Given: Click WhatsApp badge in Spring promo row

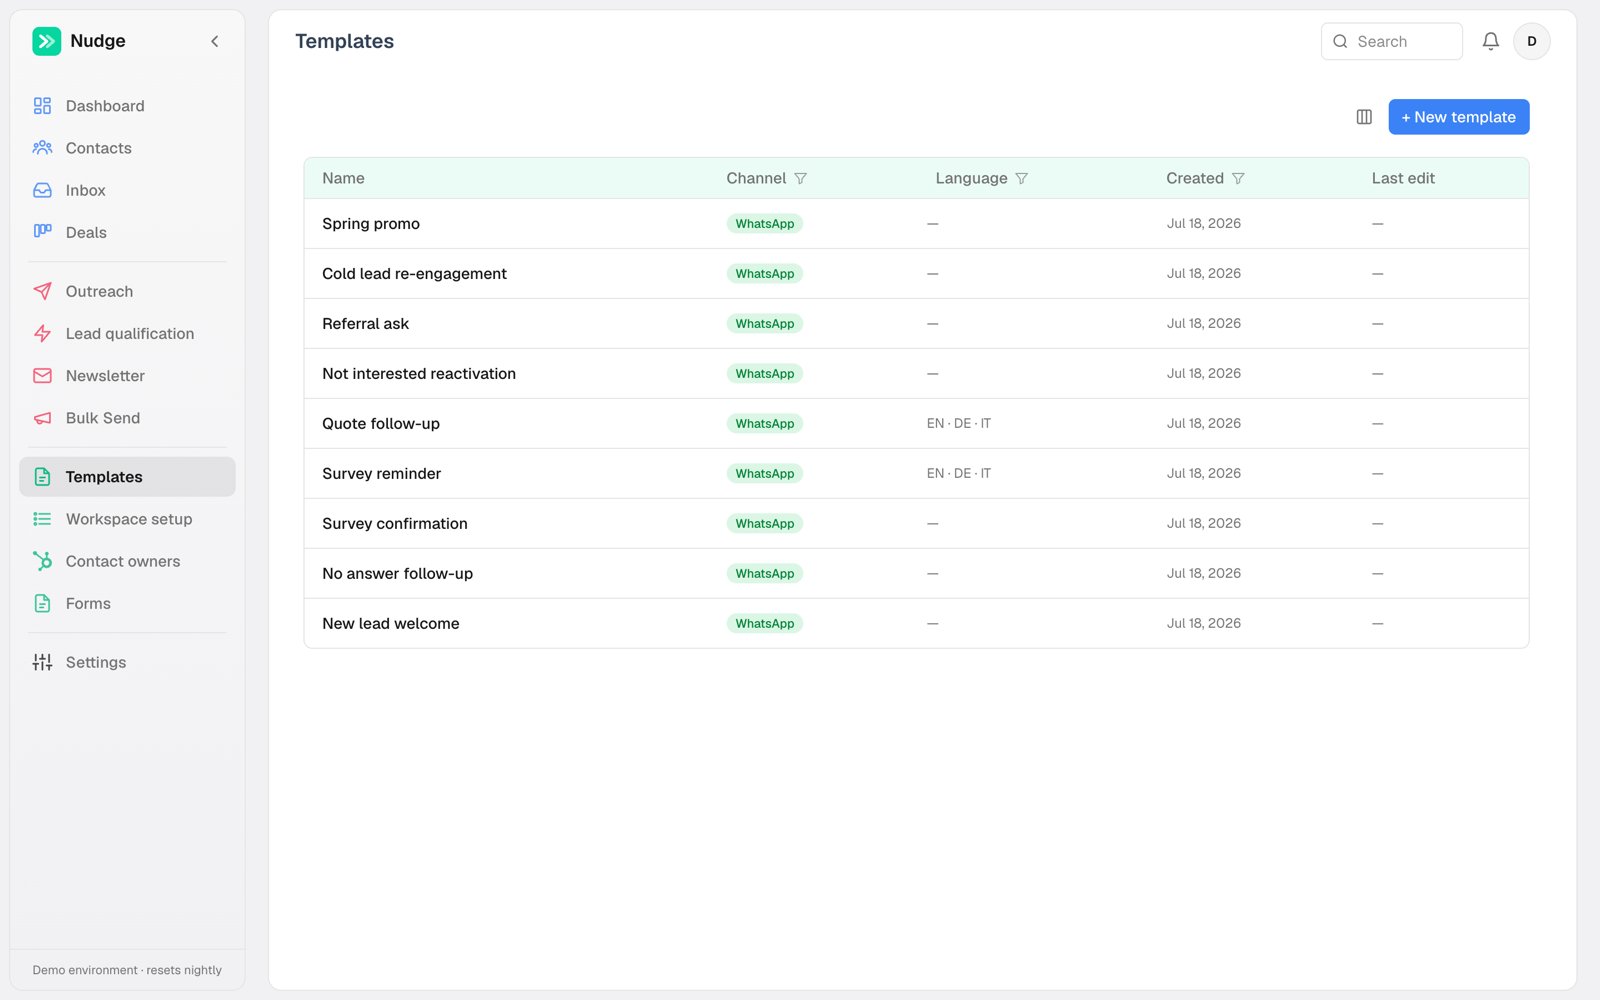Looking at the screenshot, I should 764,224.
